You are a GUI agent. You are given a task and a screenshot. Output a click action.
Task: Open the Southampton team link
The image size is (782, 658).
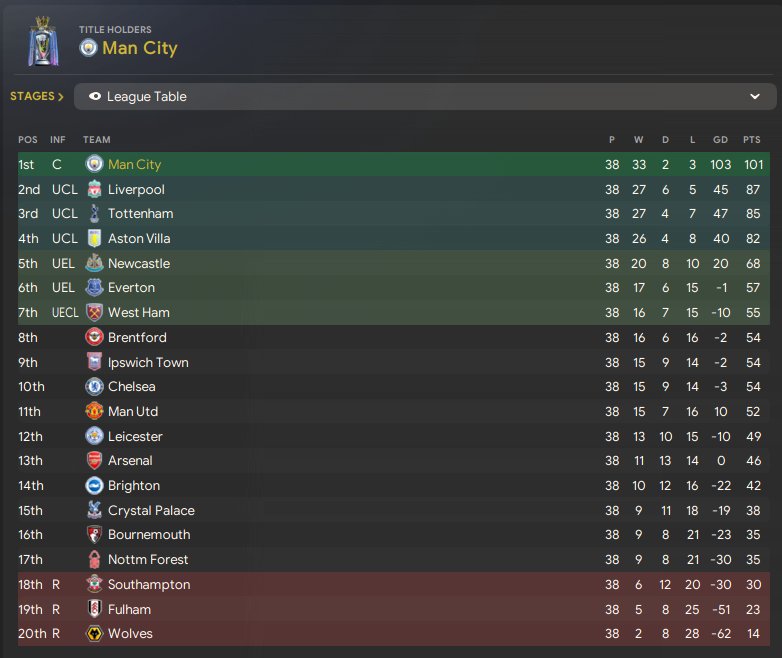tap(149, 584)
